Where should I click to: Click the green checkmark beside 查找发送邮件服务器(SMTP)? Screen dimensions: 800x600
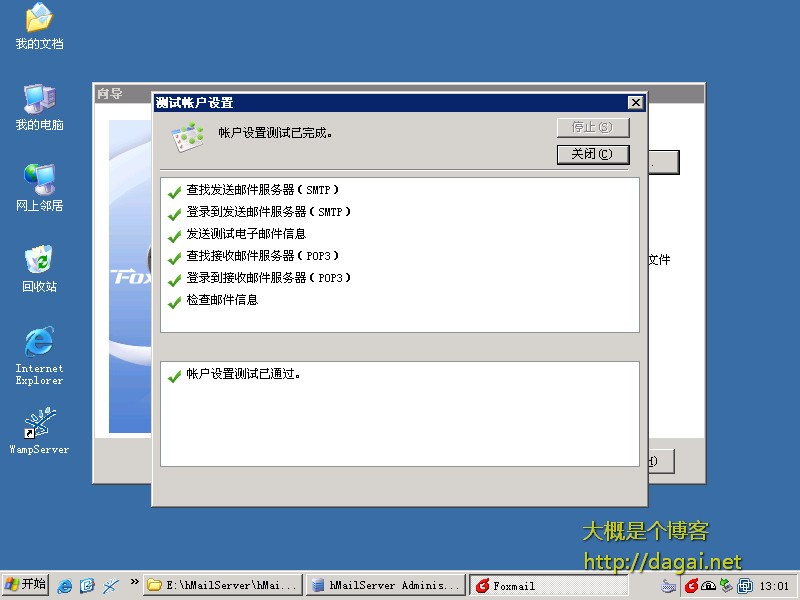pyautogui.click(x=174, y=190)
